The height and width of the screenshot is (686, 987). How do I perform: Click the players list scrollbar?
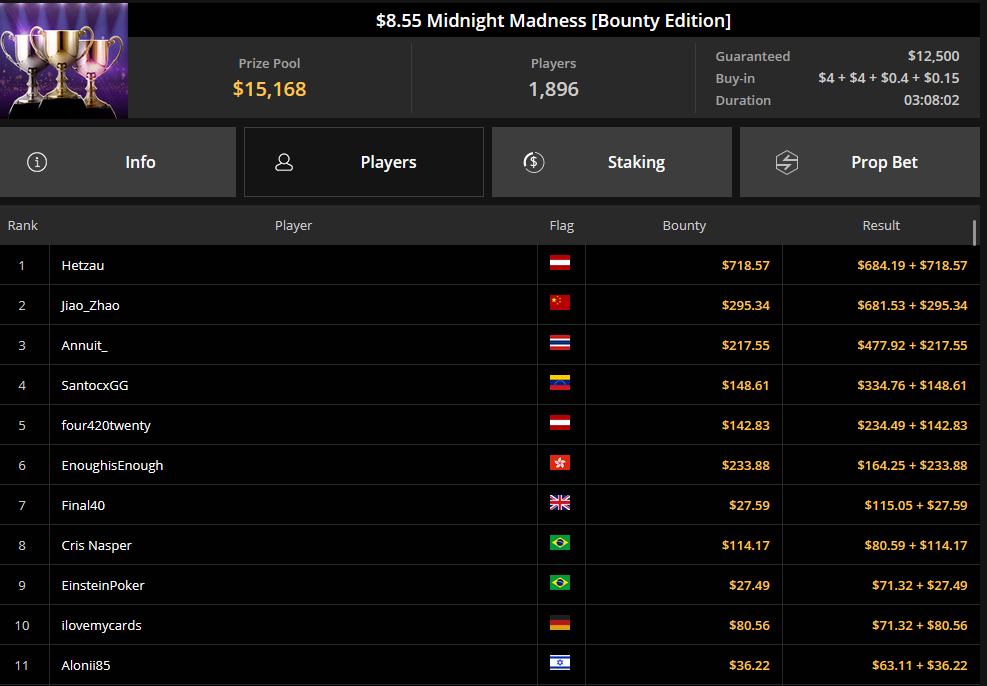pyautogui.click(x=974, y=233)
